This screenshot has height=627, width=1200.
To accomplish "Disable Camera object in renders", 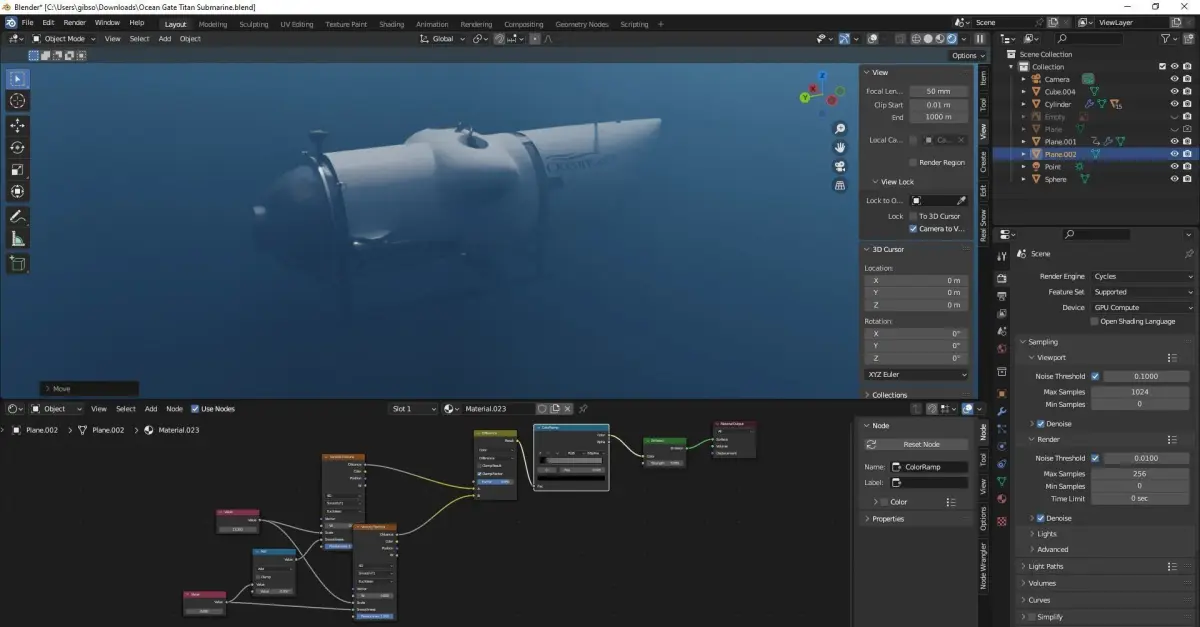I will 1187,79.
